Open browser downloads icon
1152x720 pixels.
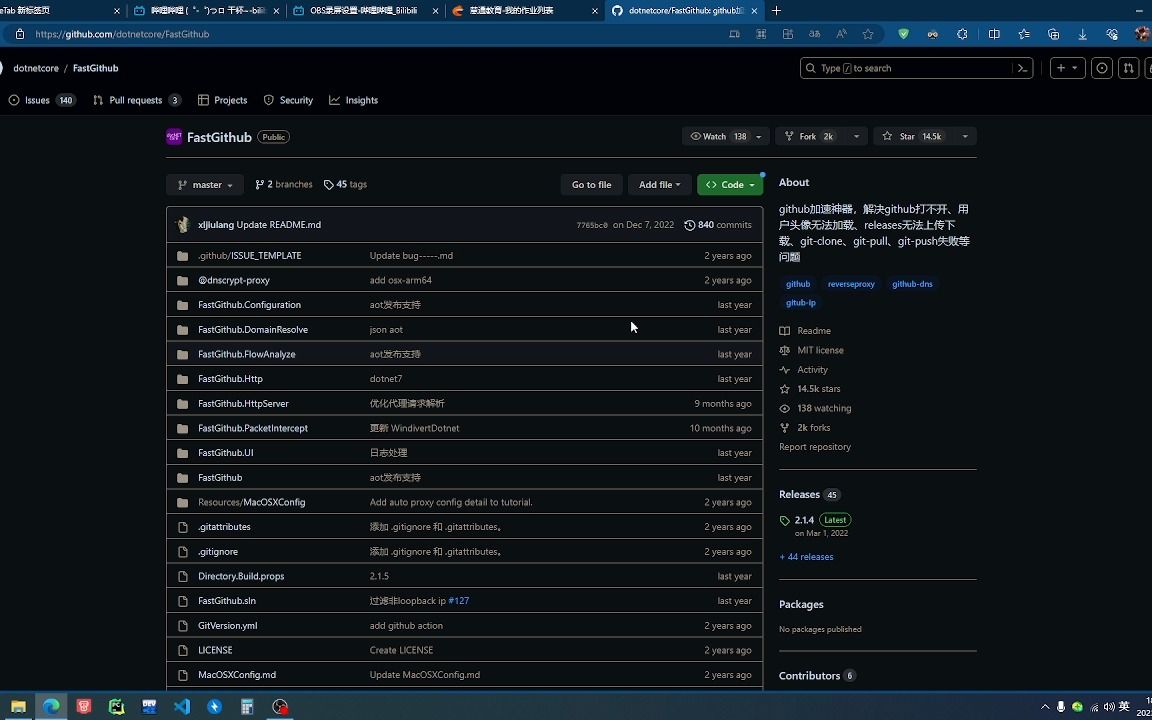pos(1082,34)
